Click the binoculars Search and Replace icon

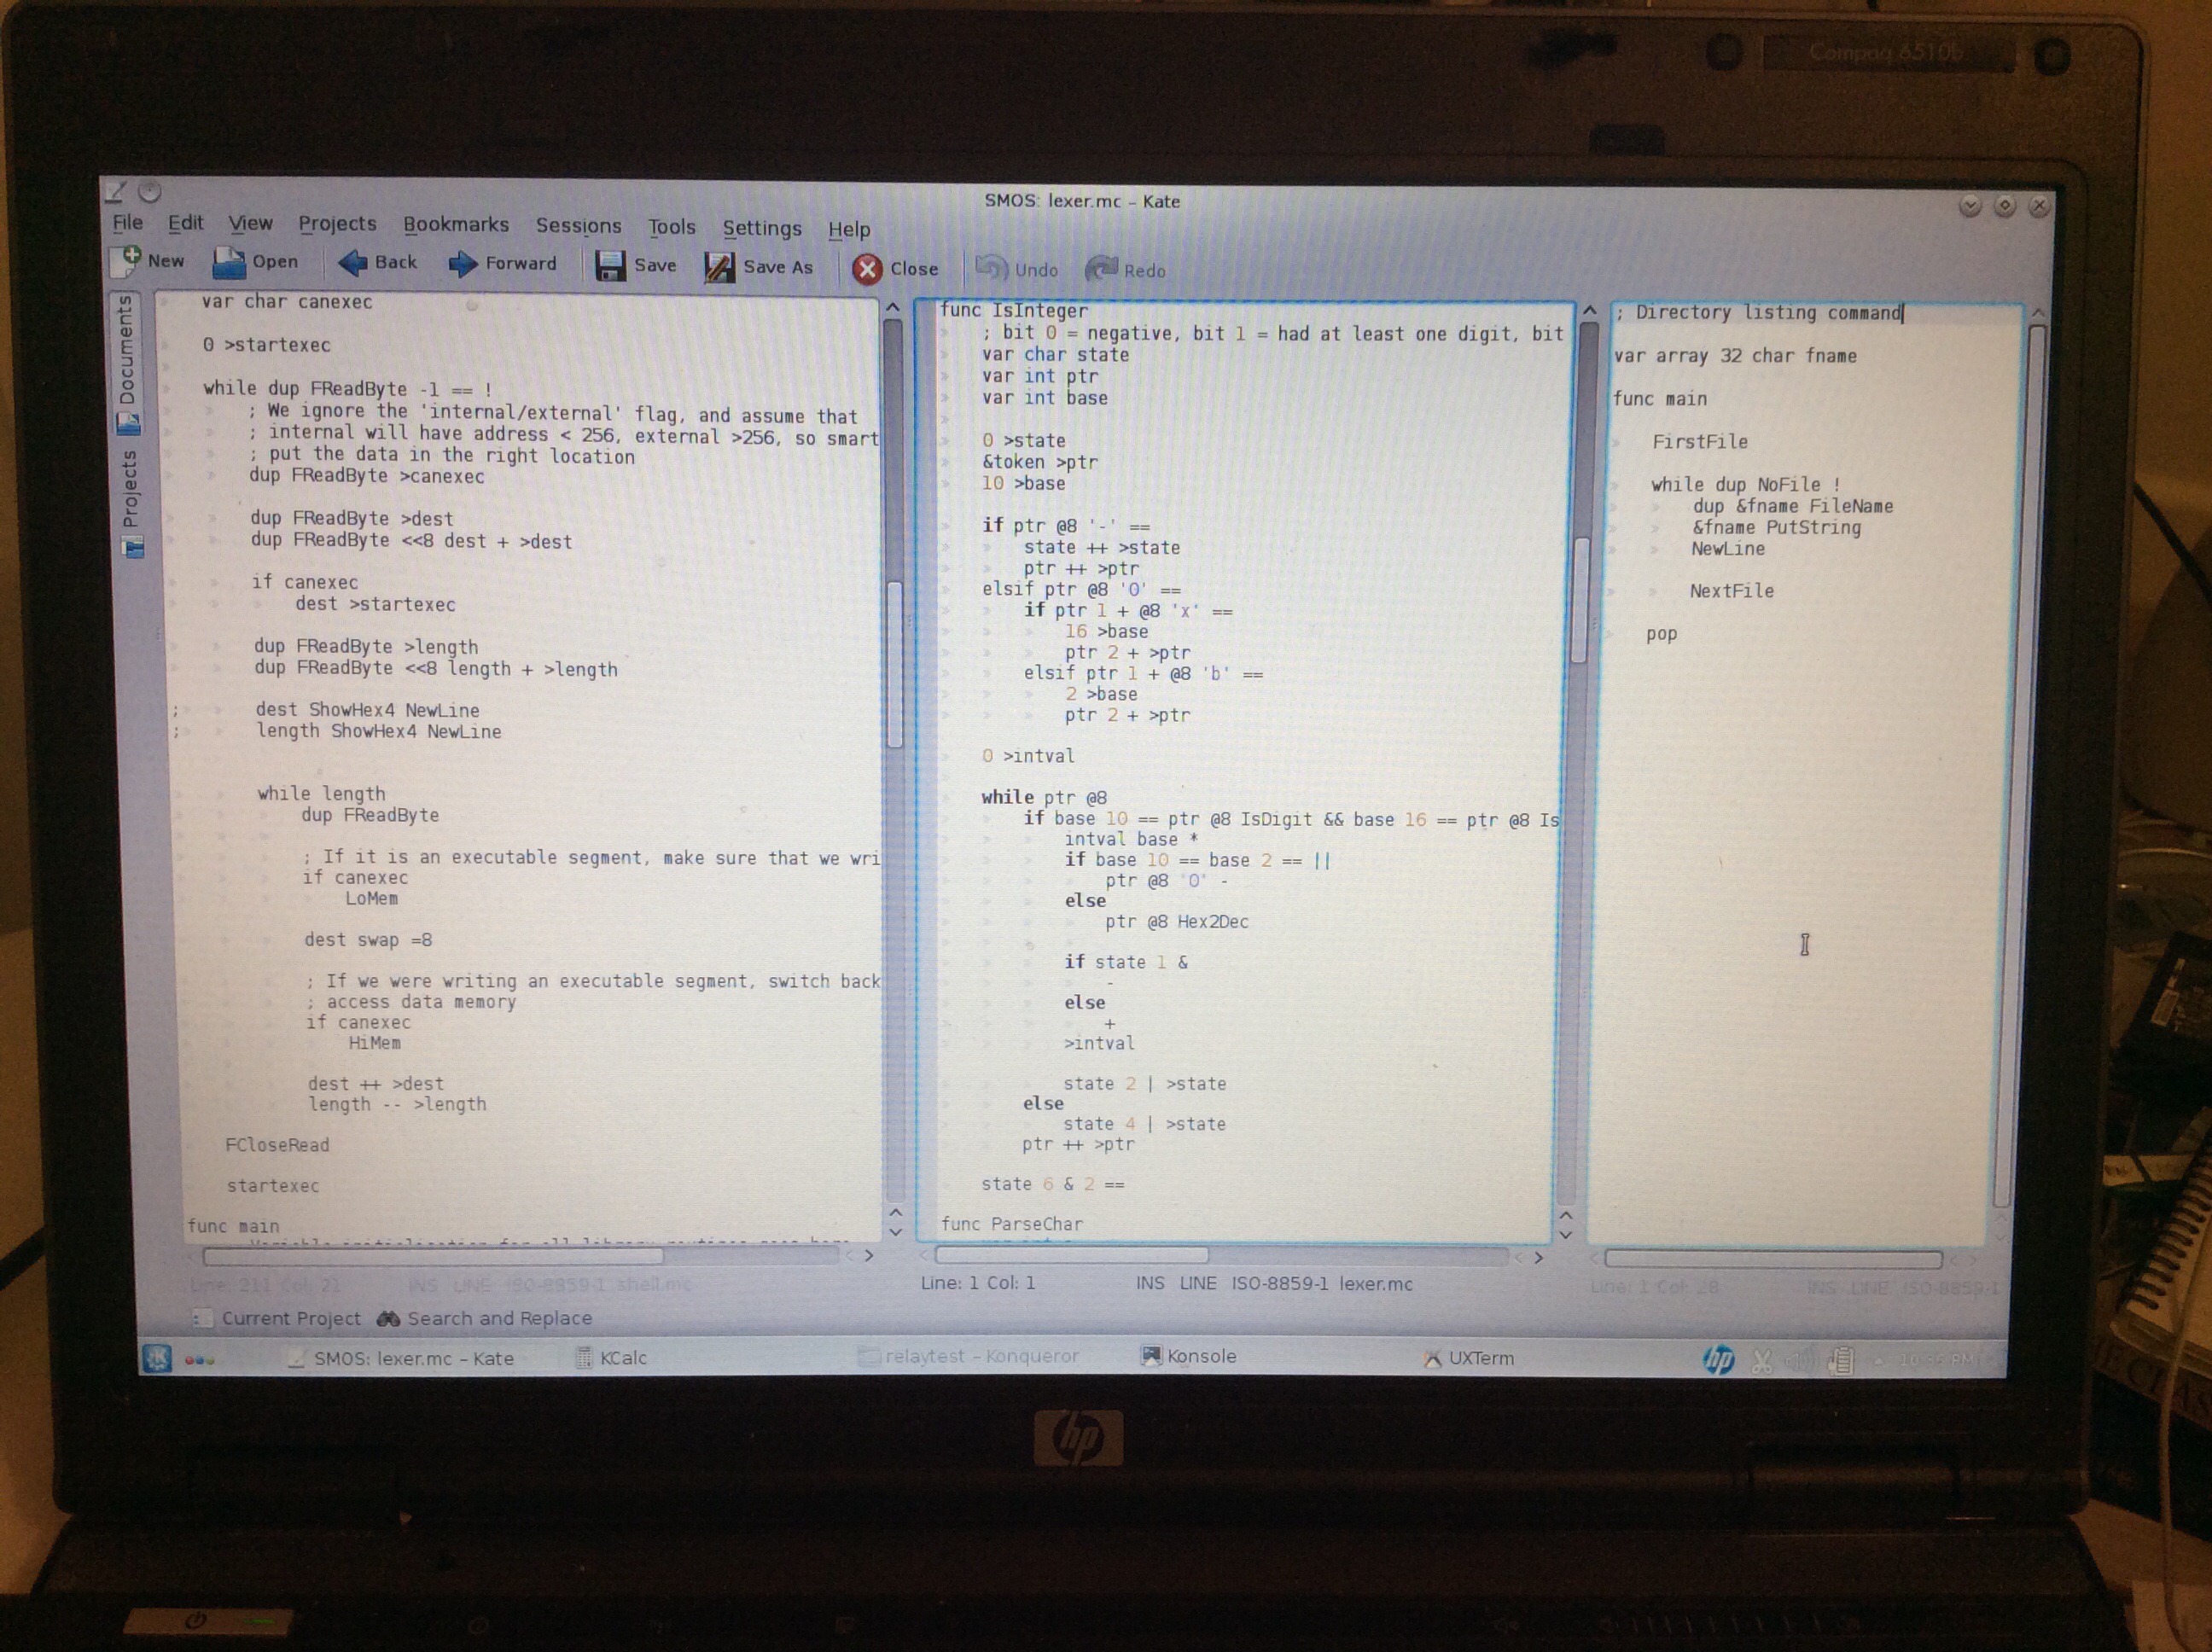click(x=388, y=1319)
